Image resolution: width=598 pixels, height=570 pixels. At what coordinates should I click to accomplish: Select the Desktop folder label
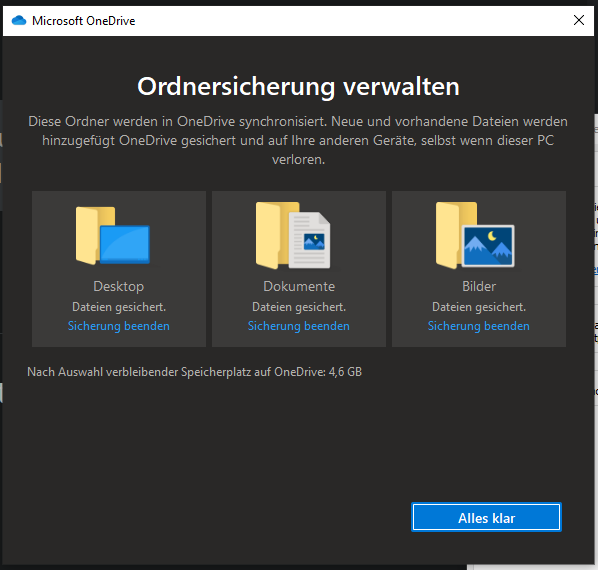point(119,286)
